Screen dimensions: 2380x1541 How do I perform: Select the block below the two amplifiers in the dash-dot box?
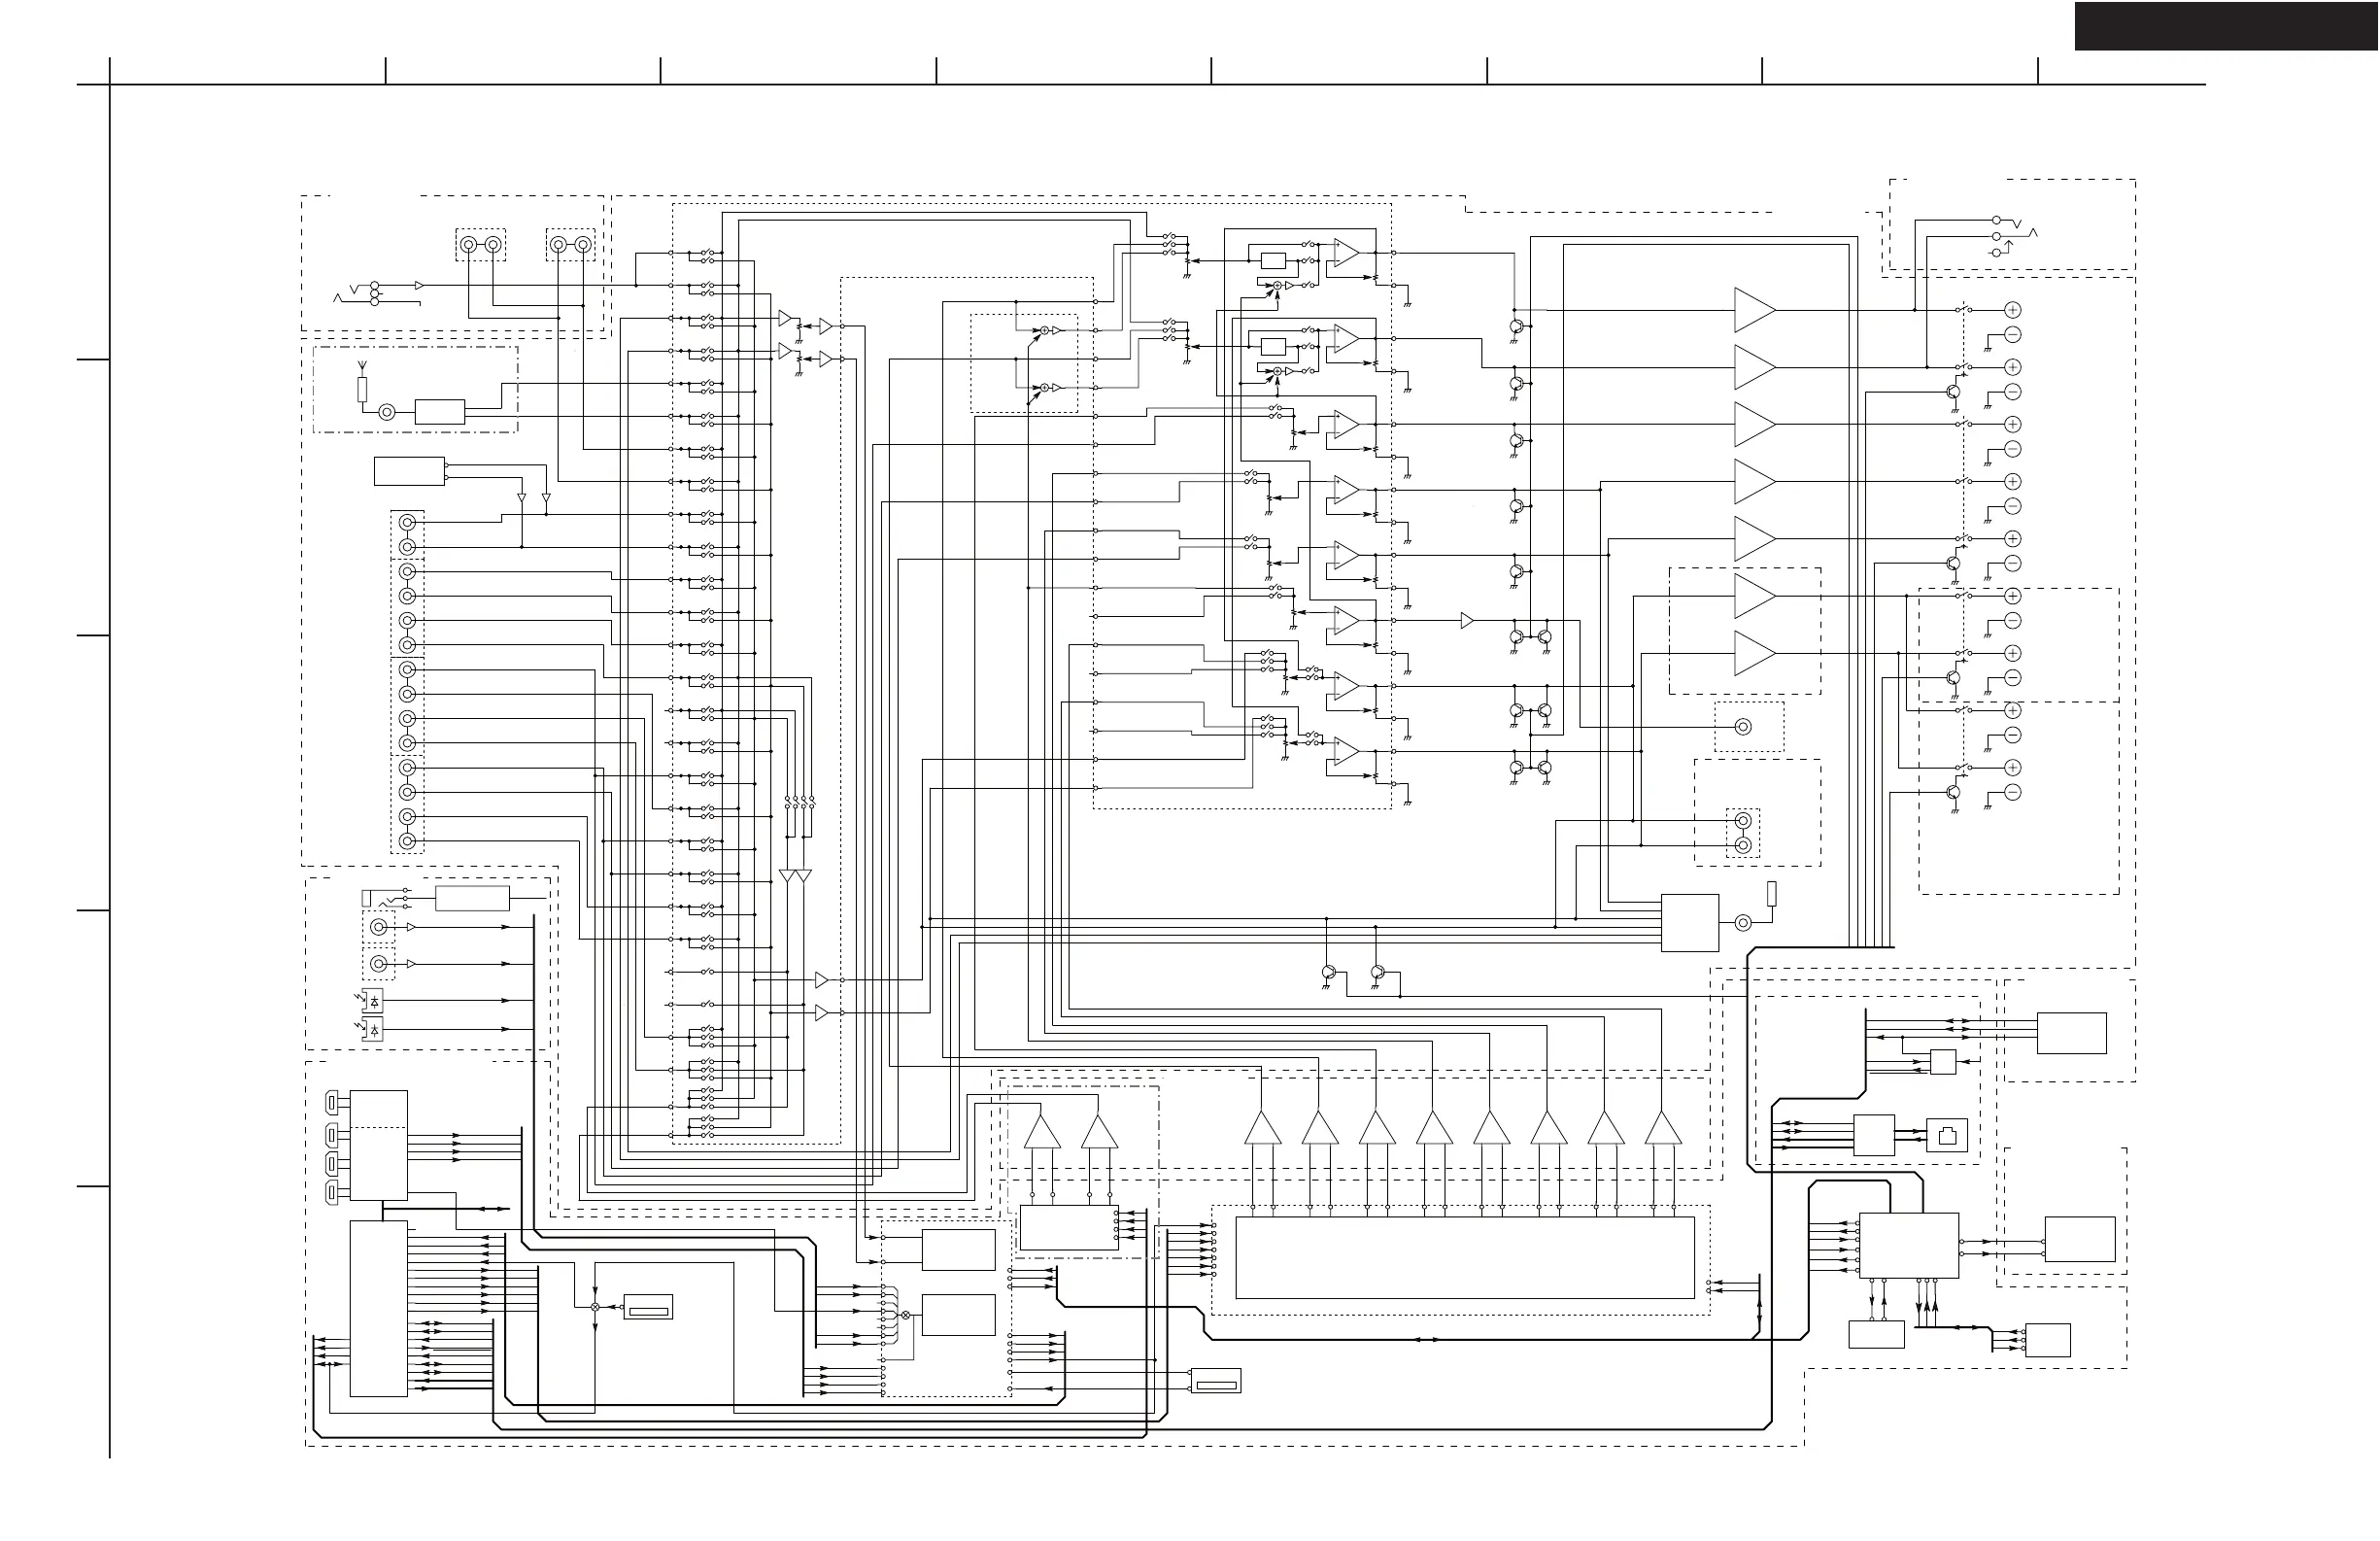point(1069,1228)
